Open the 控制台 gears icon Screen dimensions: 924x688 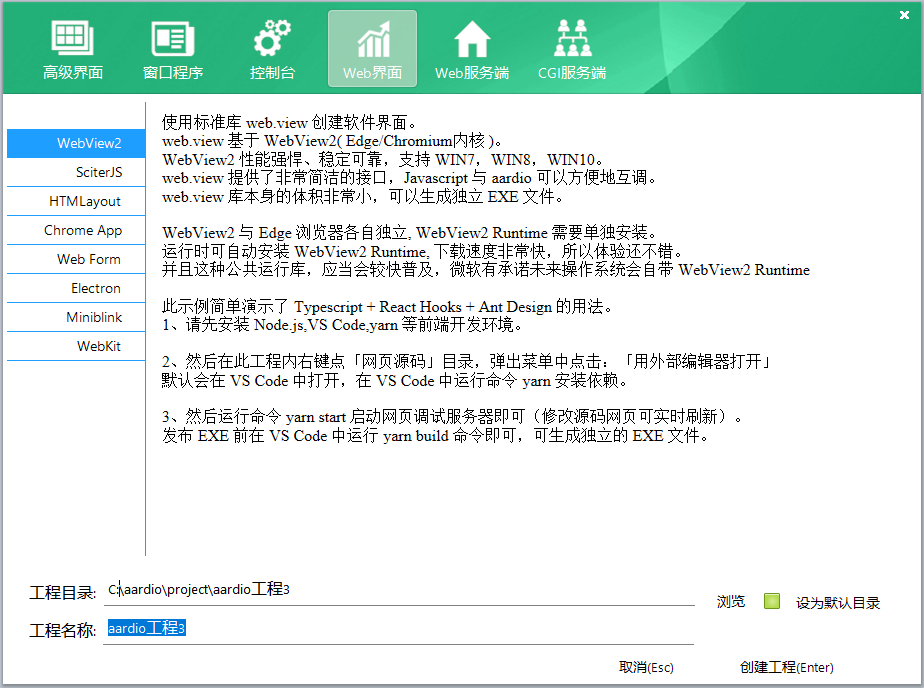coord(272,40)
